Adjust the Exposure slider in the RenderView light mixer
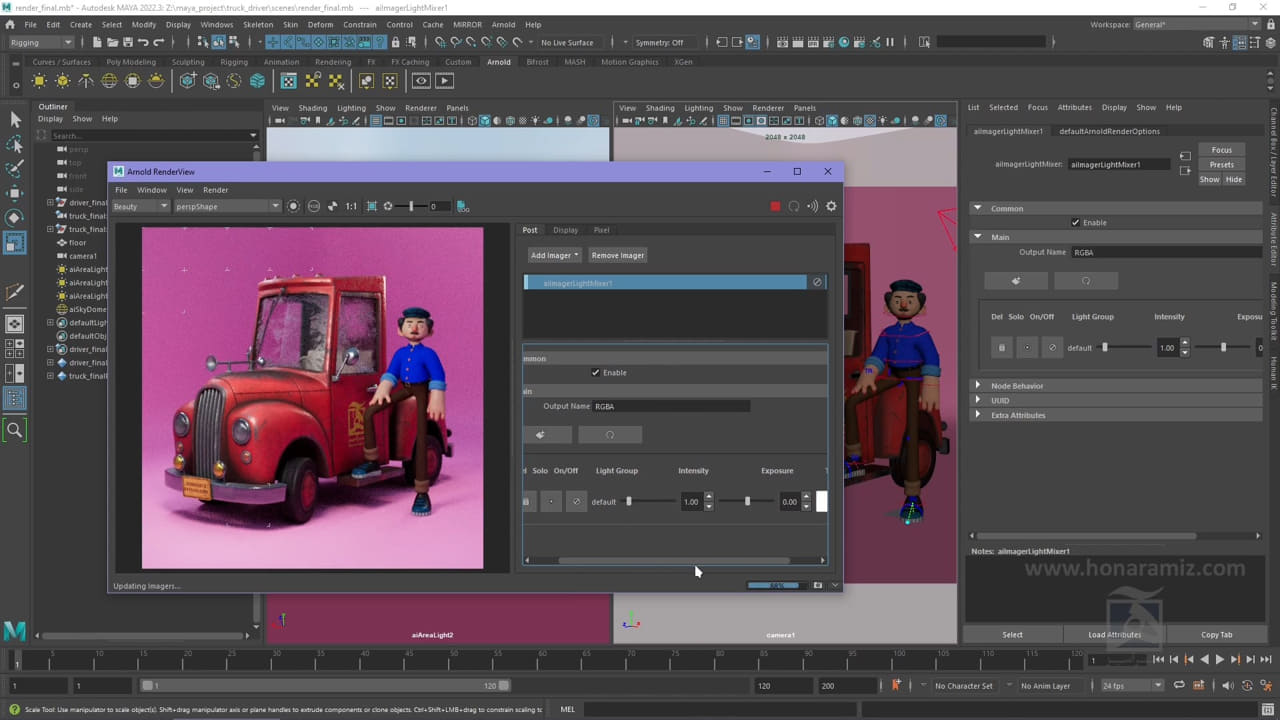 click(x=748, y=501)
